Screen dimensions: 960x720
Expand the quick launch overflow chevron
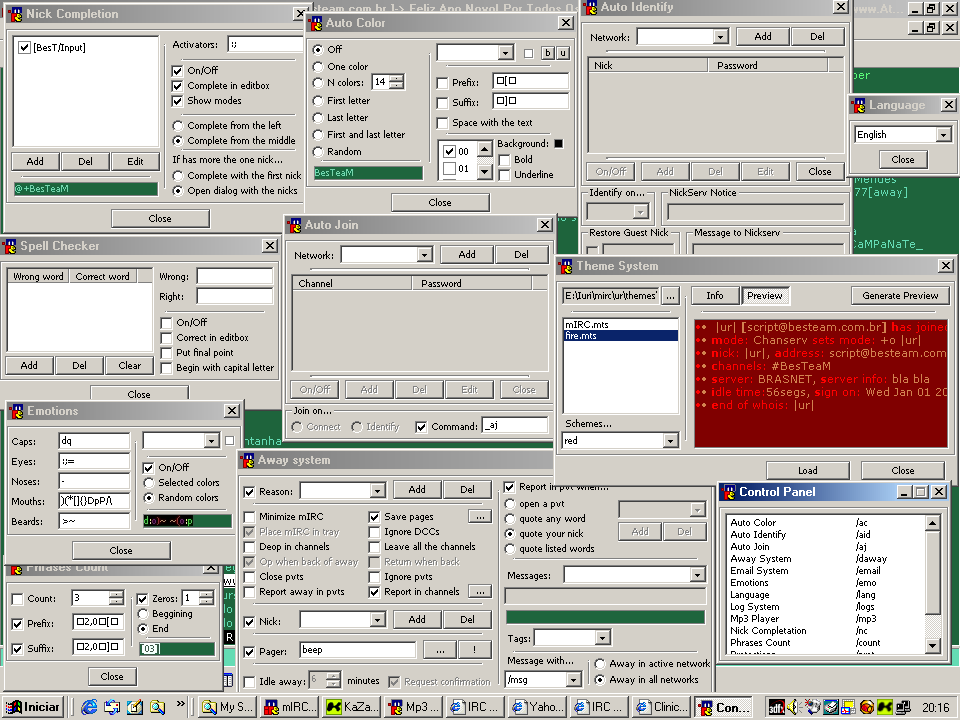point(181,703)
